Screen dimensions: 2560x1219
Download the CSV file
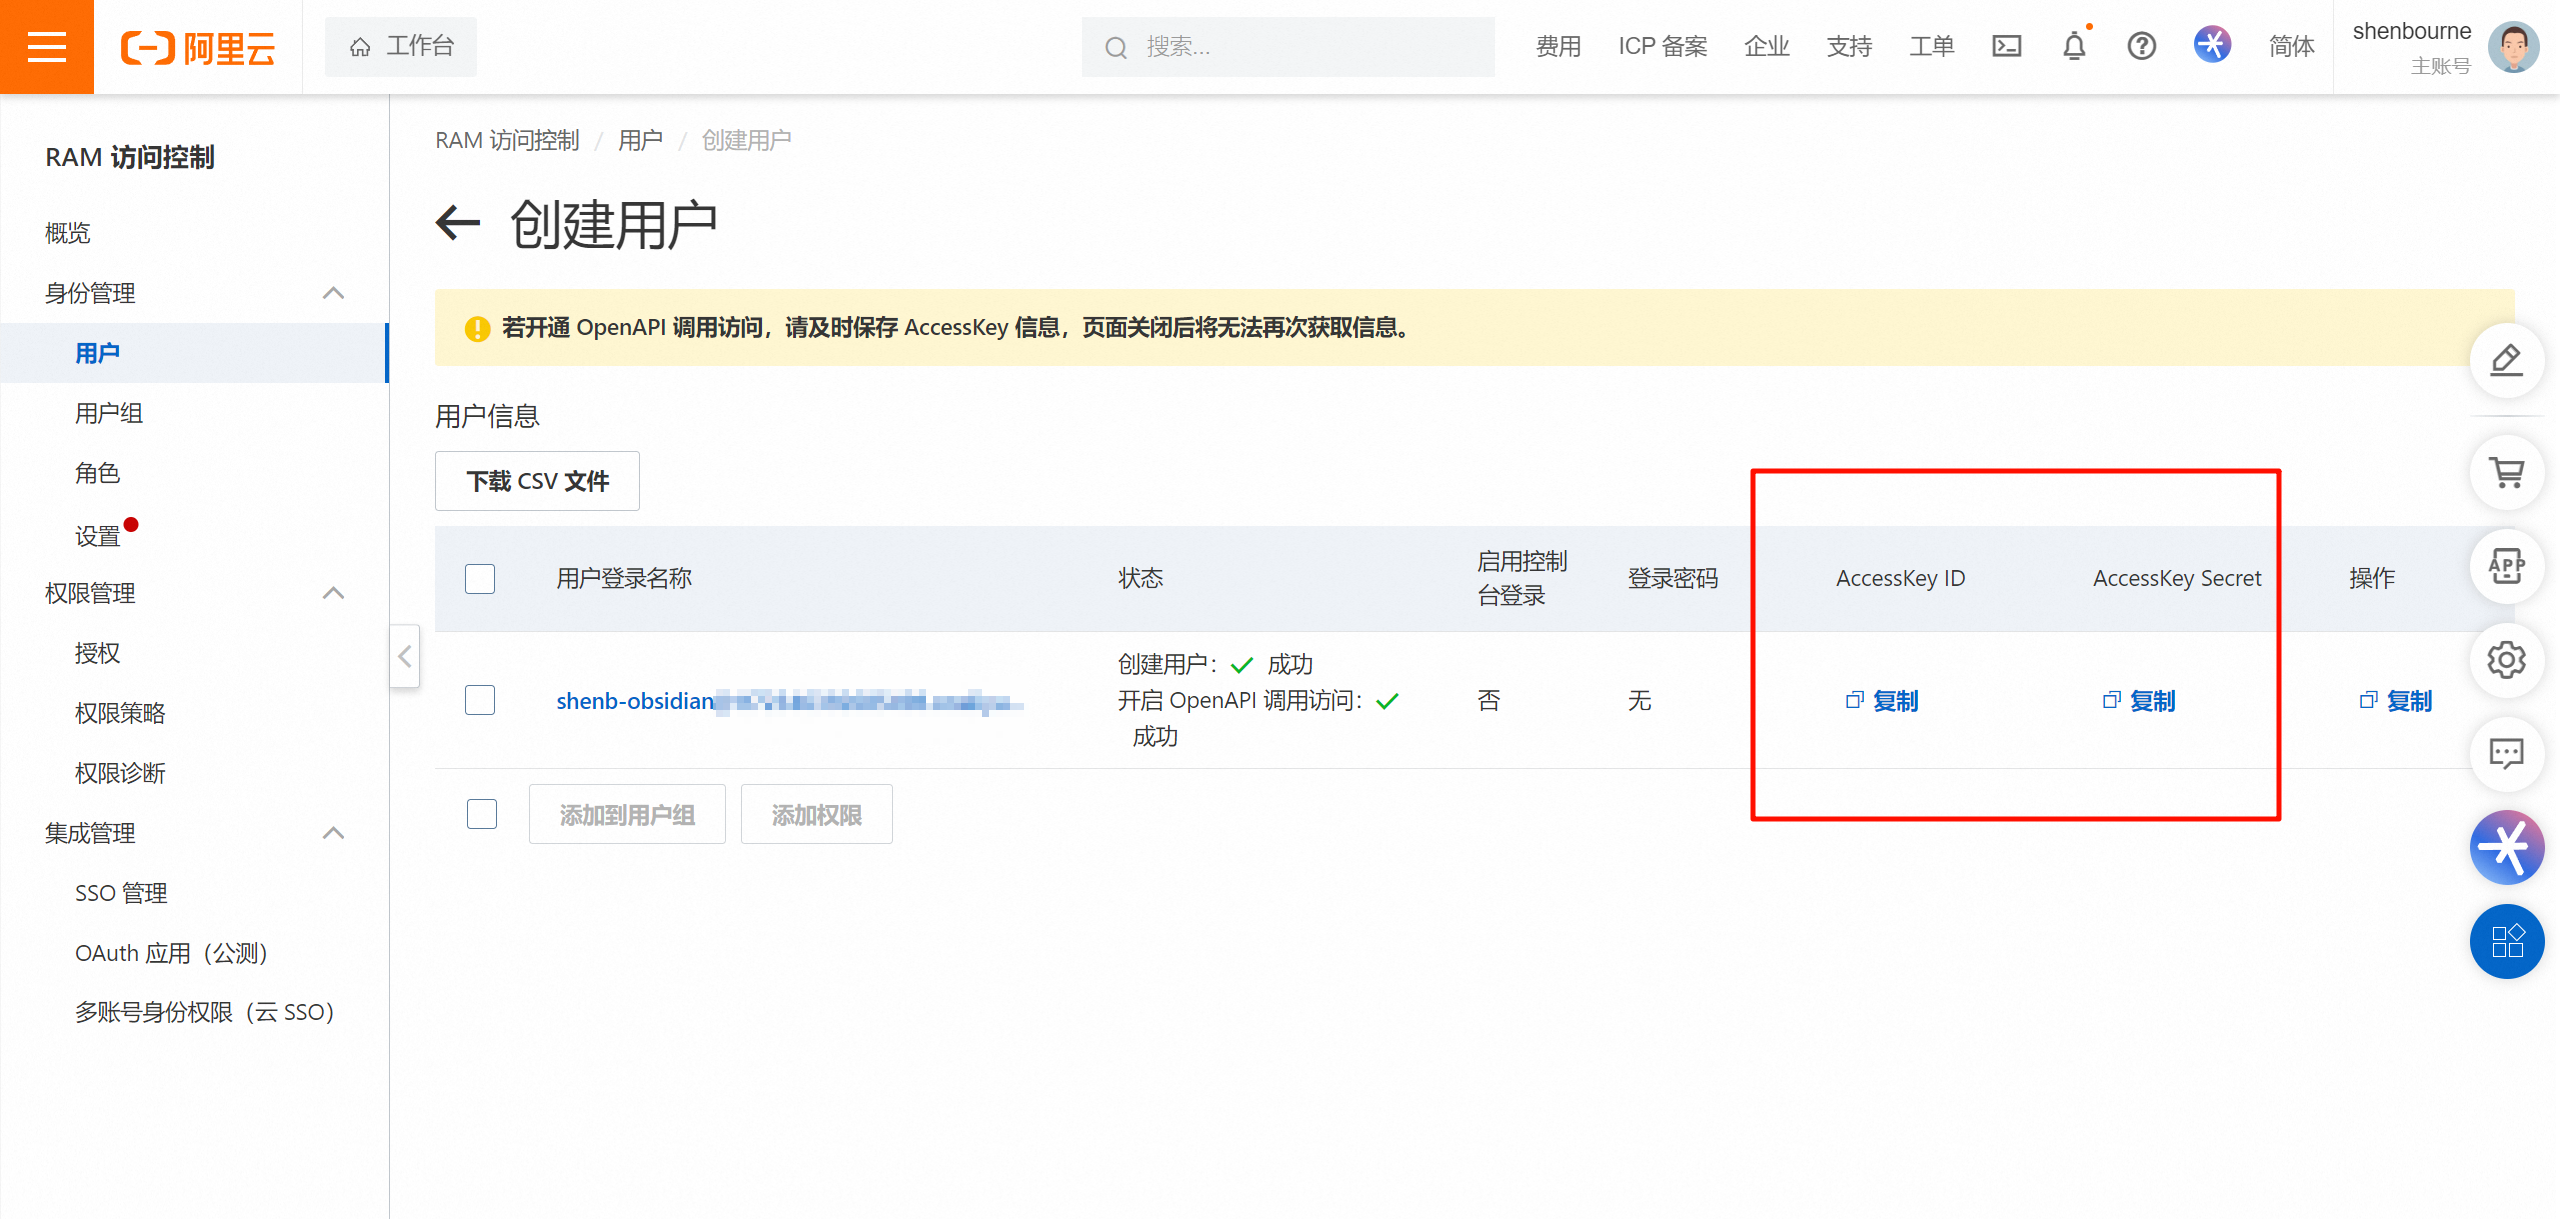coord(537,481)
